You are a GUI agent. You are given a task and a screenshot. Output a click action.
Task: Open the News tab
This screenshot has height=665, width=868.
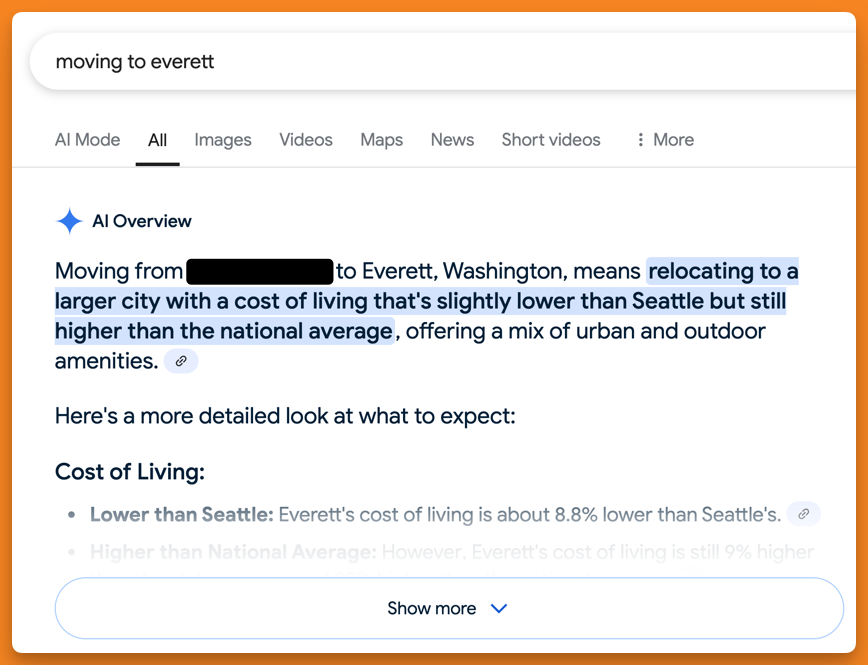(x=452, y=140)
